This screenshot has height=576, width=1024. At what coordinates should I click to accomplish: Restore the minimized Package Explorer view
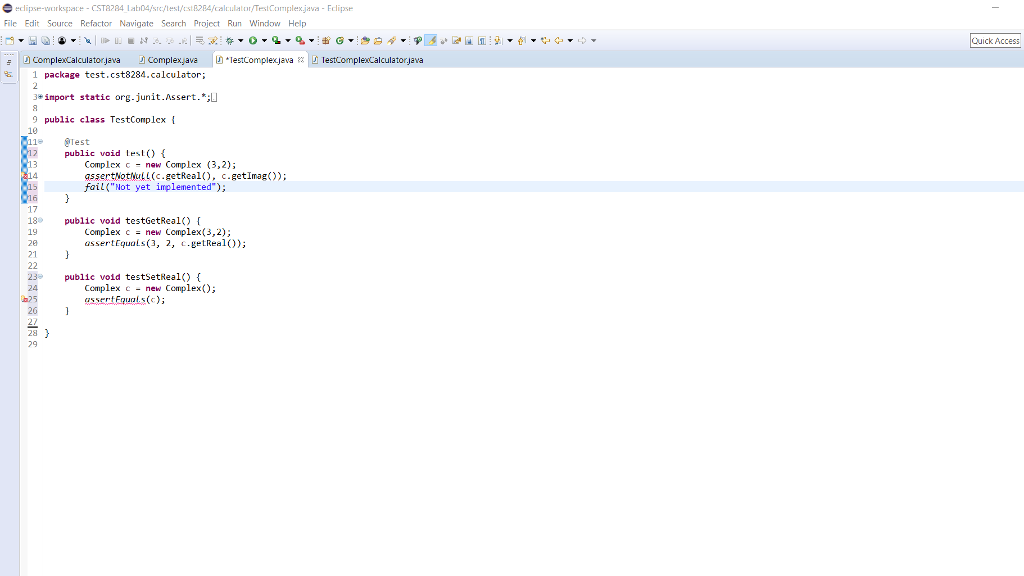click(7, 72)
